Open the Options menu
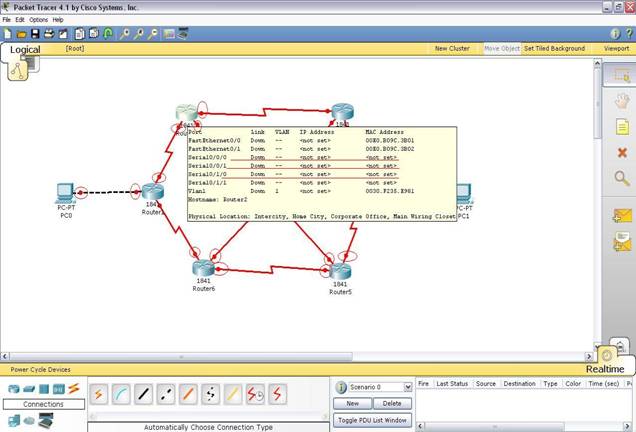Viewport: 636px width, 432px height. pos(38,19)
